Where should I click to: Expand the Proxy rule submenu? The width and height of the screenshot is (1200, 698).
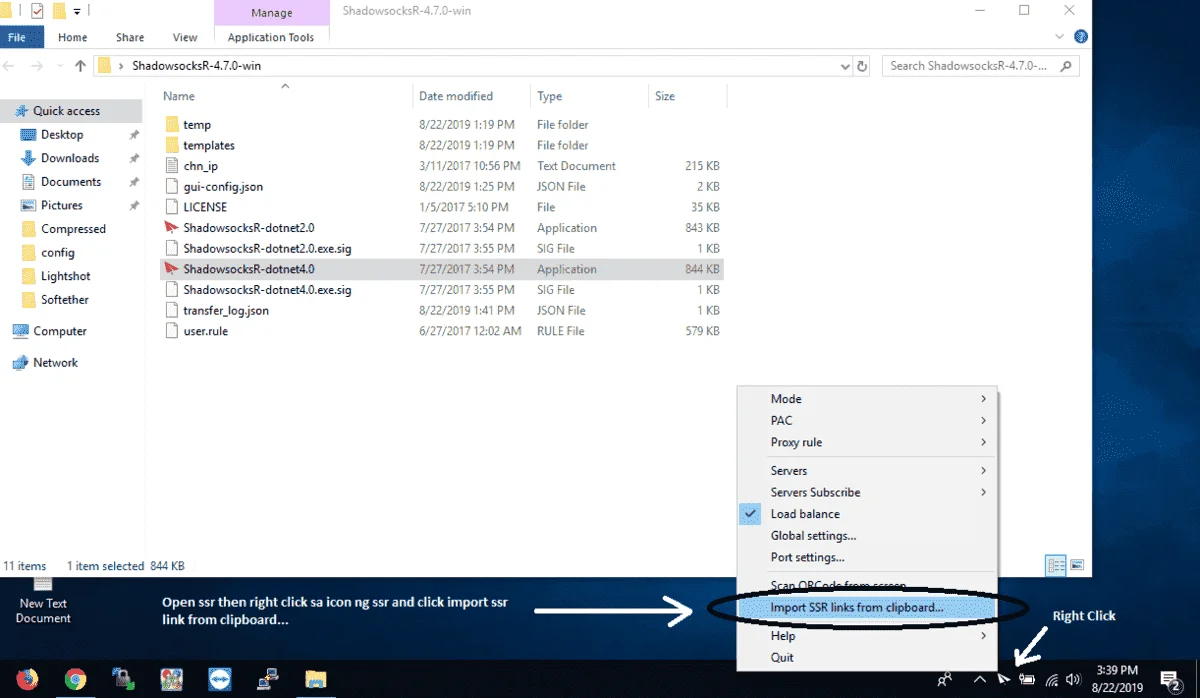(868, 443)
